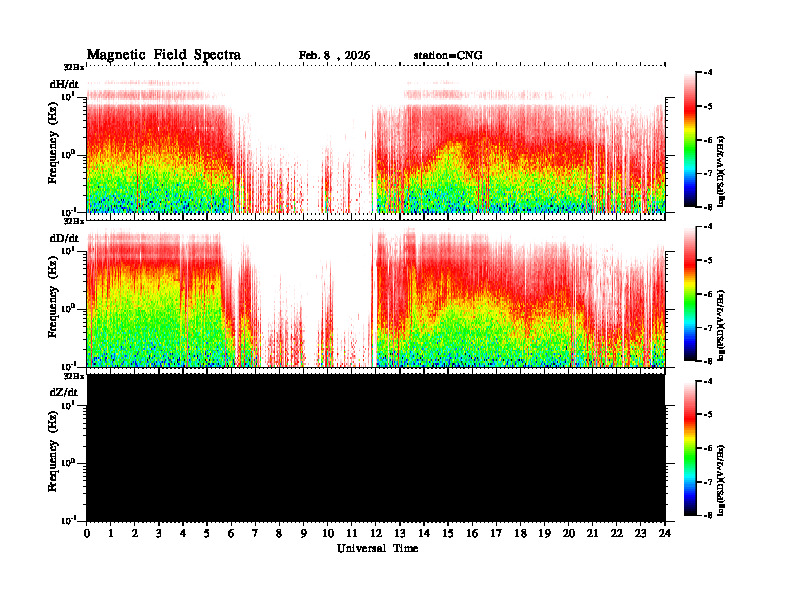The width and height of the screenshot is (792, 612).
Task: Click hour 3 on the time axis
Action: 159,534
